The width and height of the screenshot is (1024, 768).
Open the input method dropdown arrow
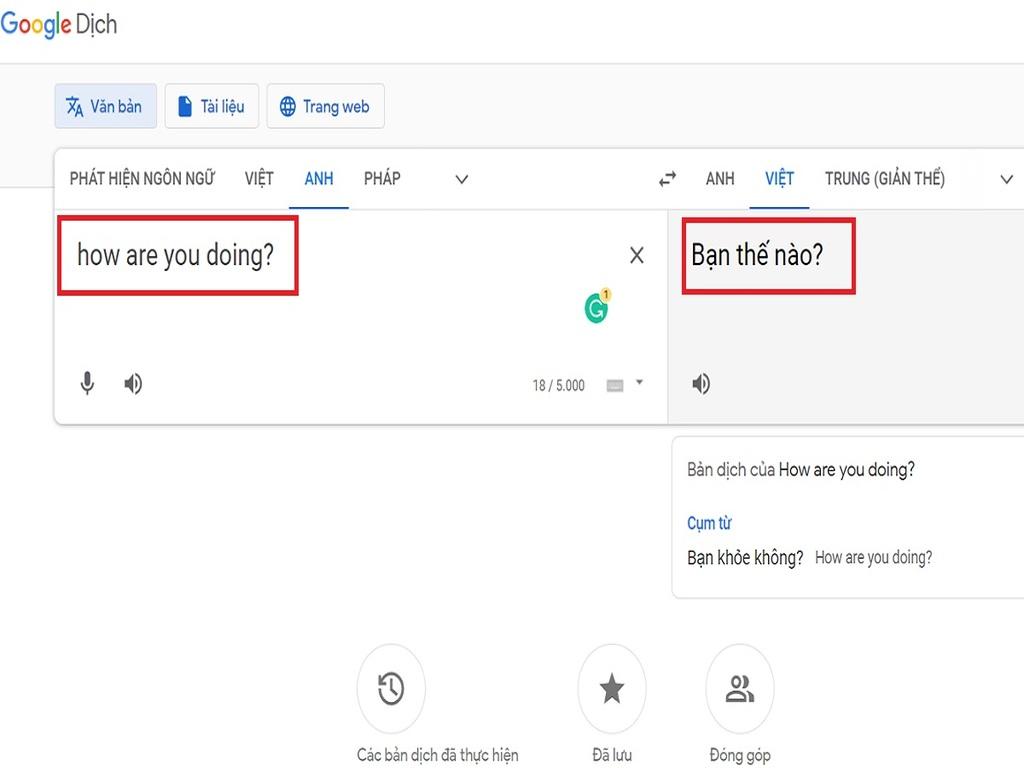pos(638,385)
